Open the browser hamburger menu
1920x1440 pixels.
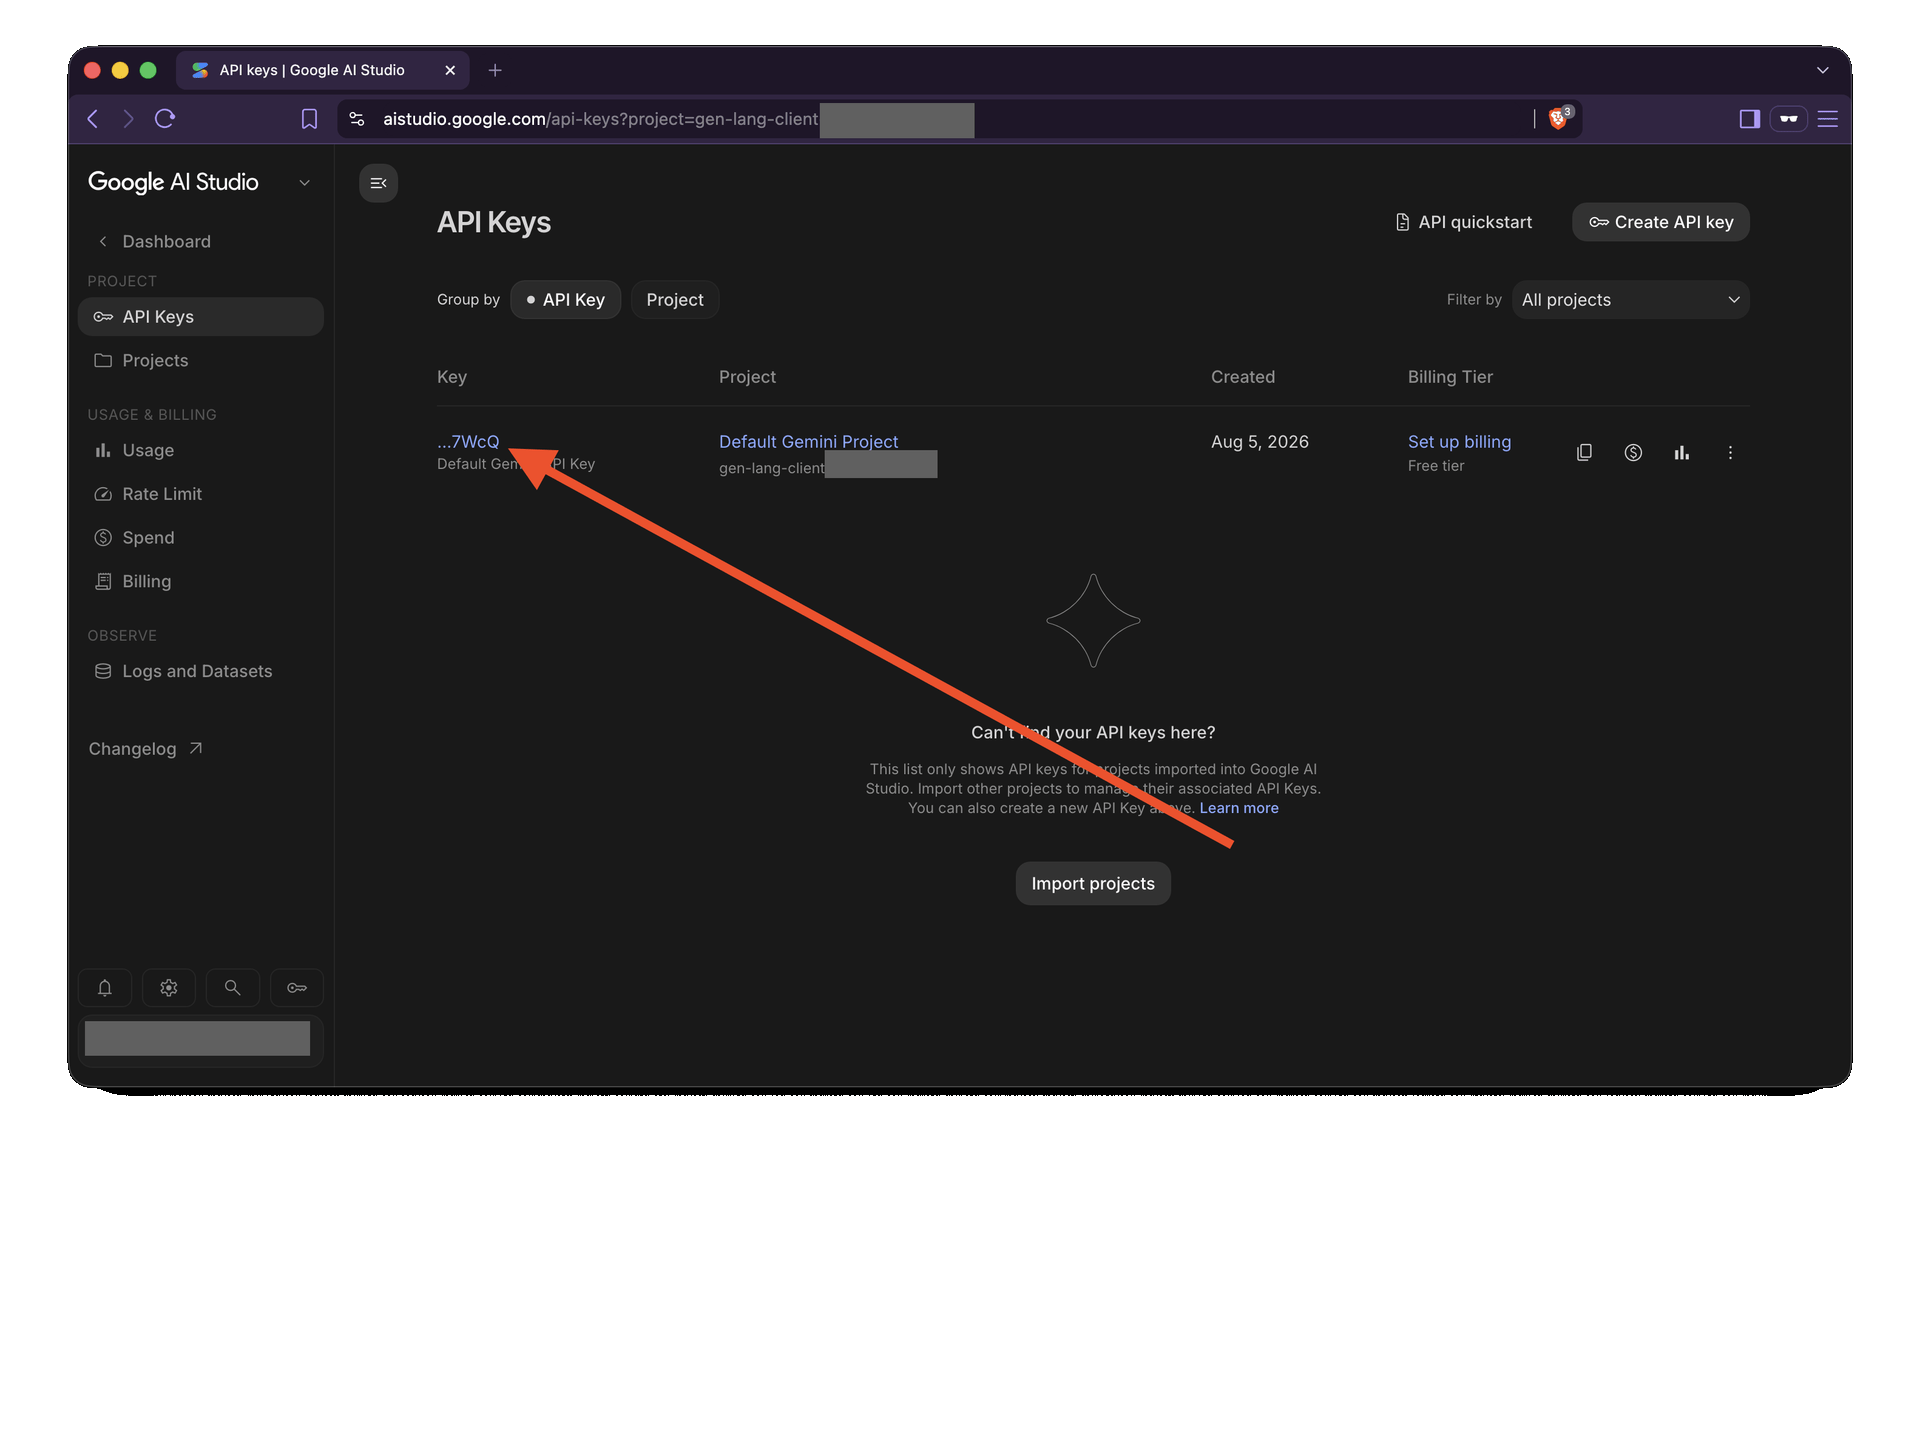pyautogui.click(x=1828, y=119)
